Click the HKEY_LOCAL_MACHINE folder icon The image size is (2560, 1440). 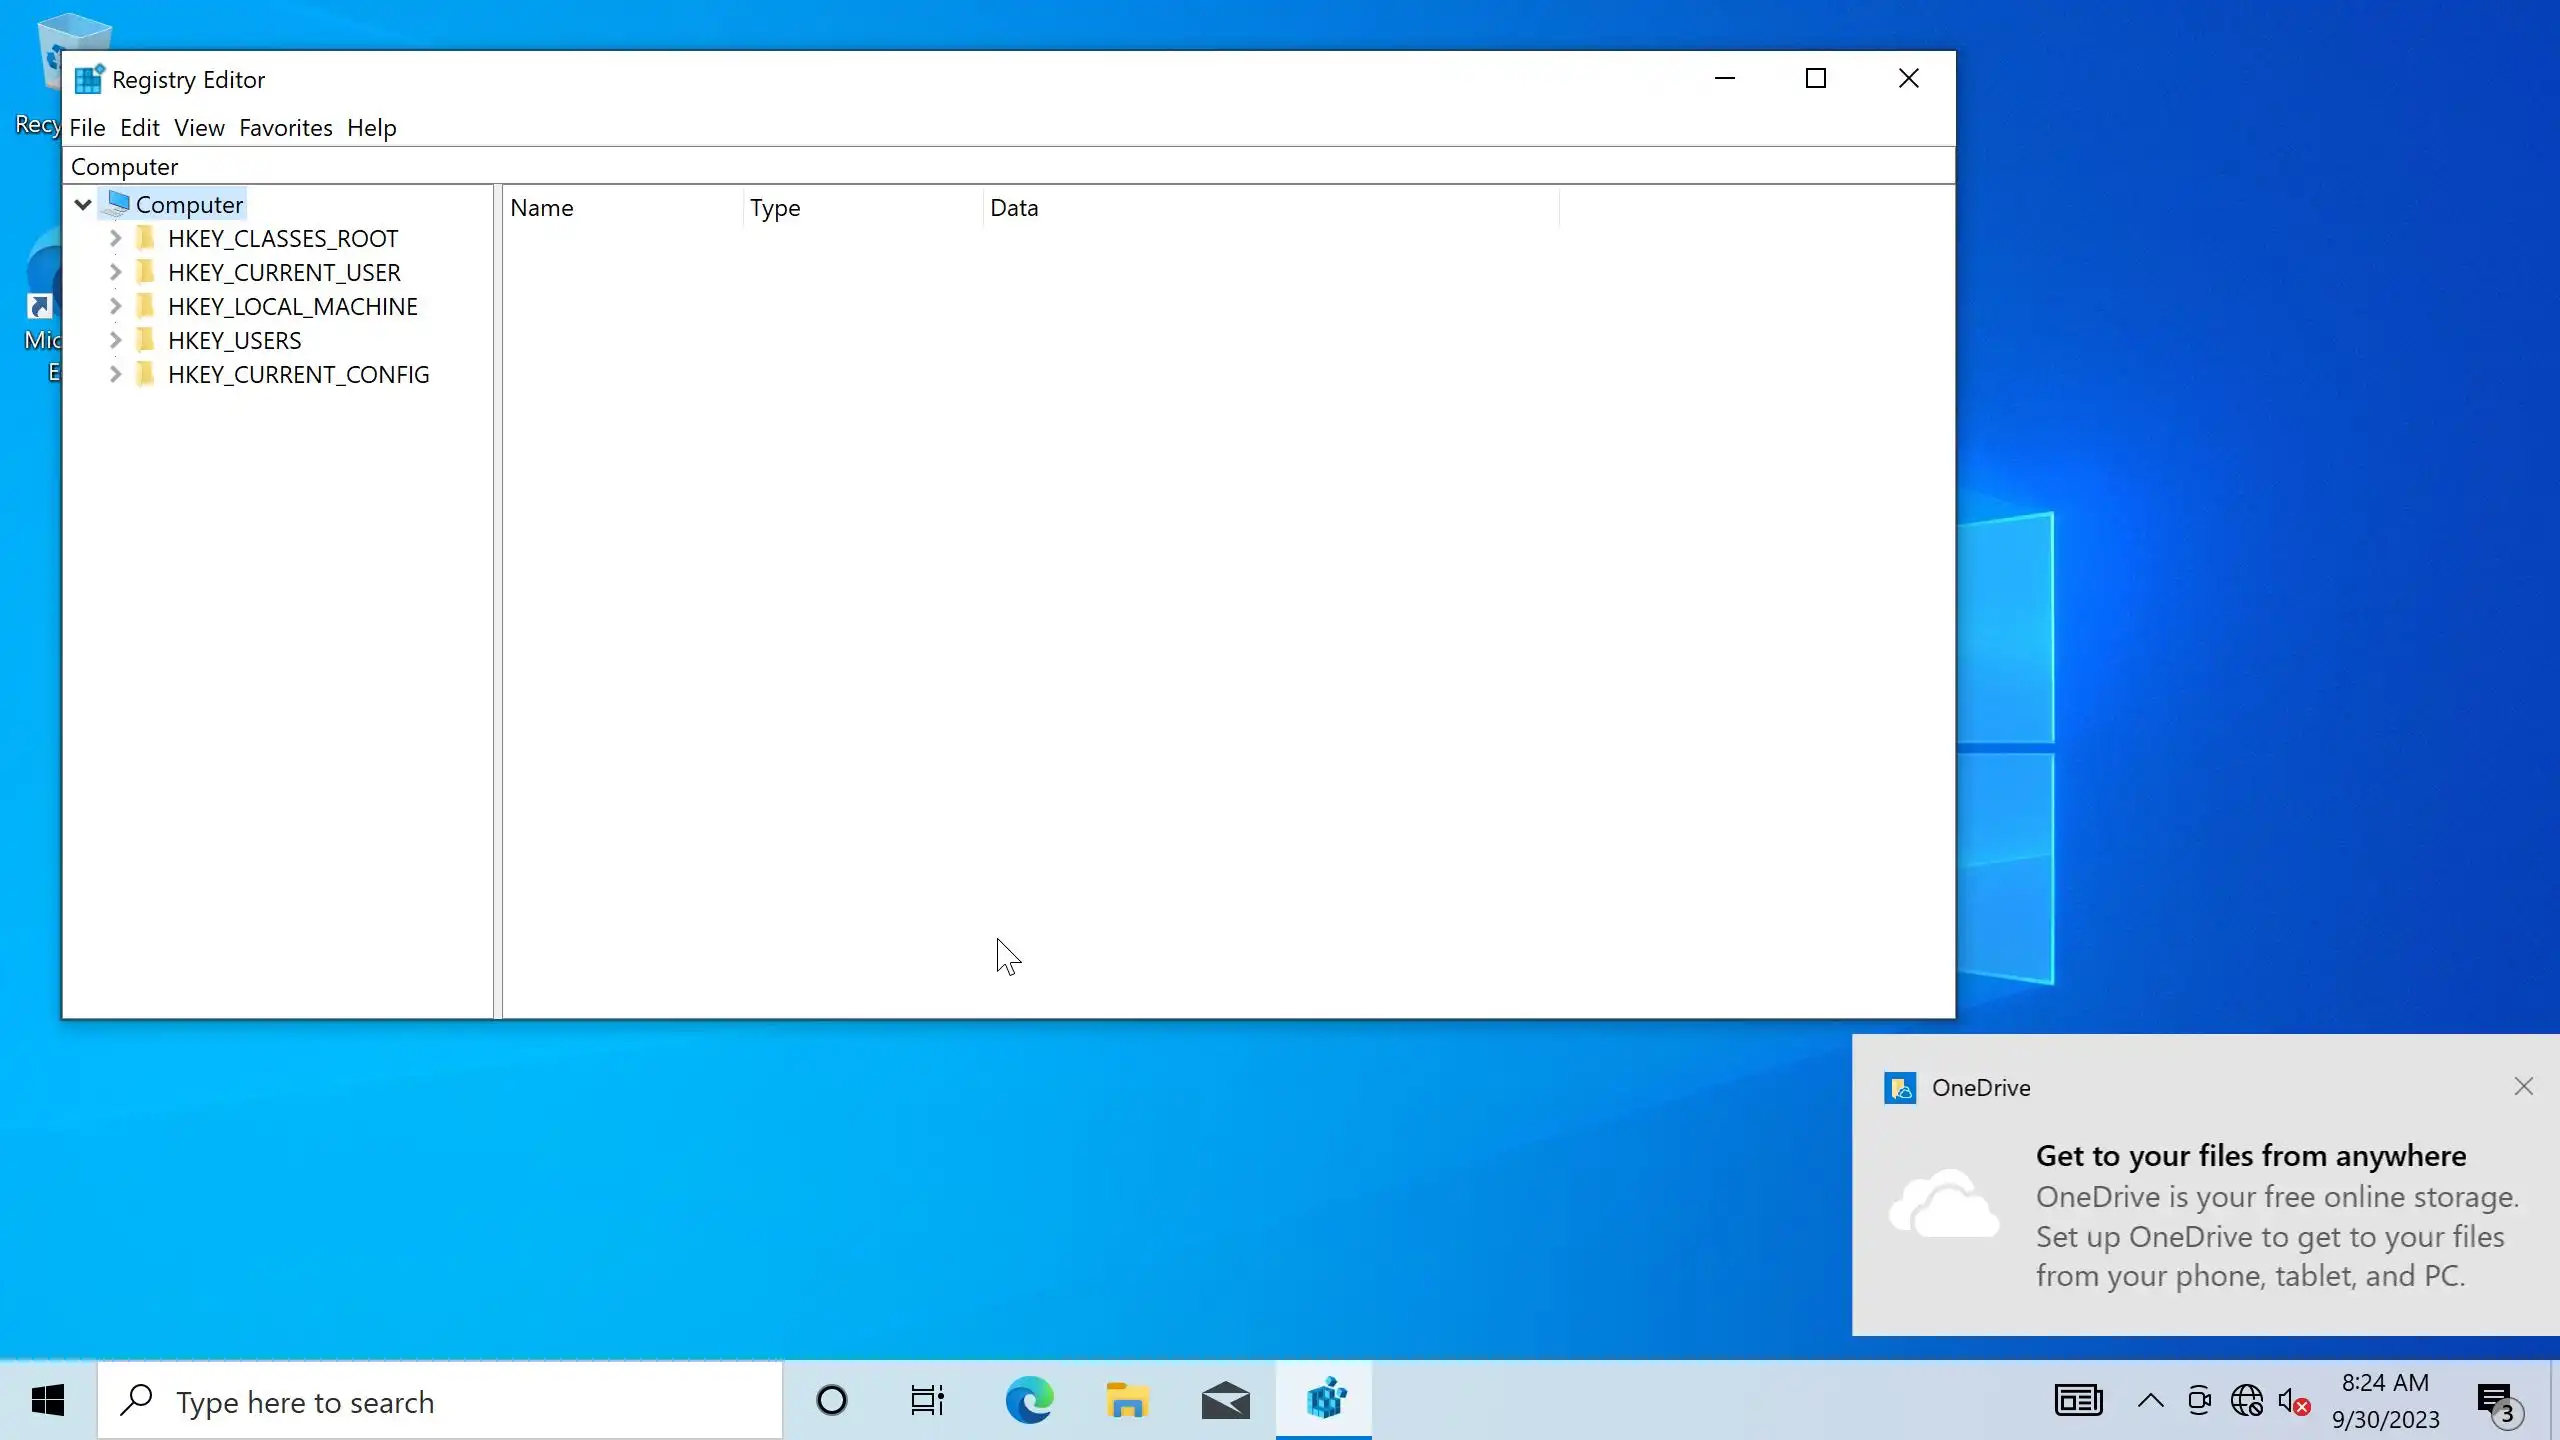pyautogui.click(x=146, y=306)
